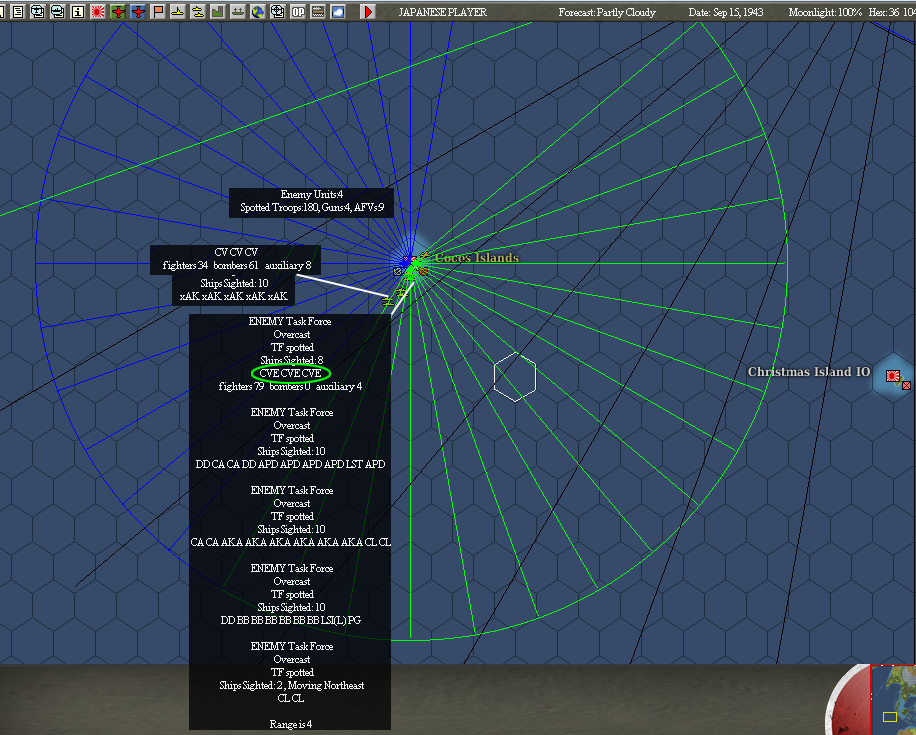Open the document list icon in toolbar
This screenshot has width=916, height=735.
coord(18,11)
